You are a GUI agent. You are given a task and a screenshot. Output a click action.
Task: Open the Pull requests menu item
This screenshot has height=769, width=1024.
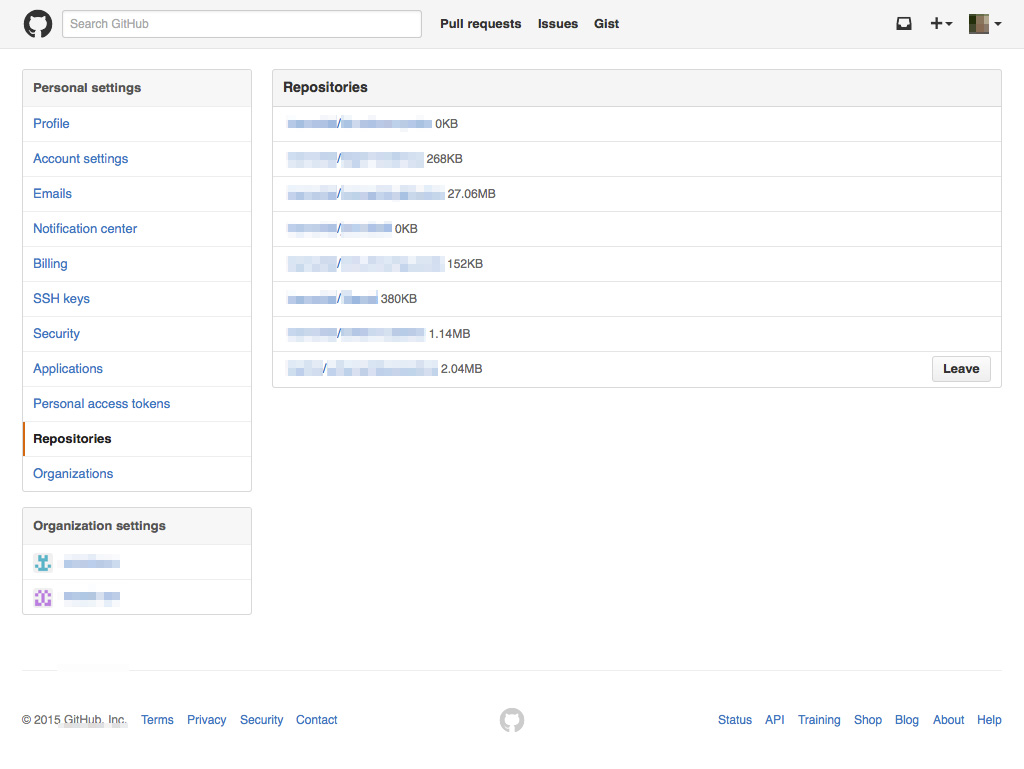coord(480,23)
